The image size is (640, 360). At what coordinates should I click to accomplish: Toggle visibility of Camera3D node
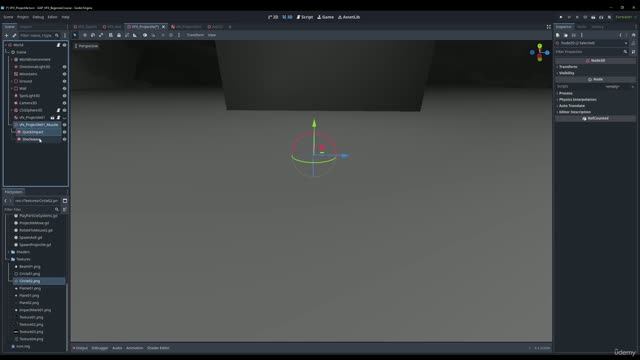click(64, 103)
